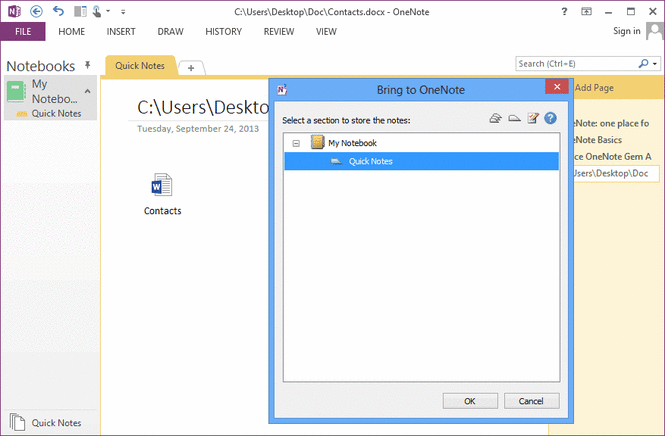This screenshot has width=665, height=436.
Task: Open page 'Note: one place fo' in page list
Action: (611, 123)
